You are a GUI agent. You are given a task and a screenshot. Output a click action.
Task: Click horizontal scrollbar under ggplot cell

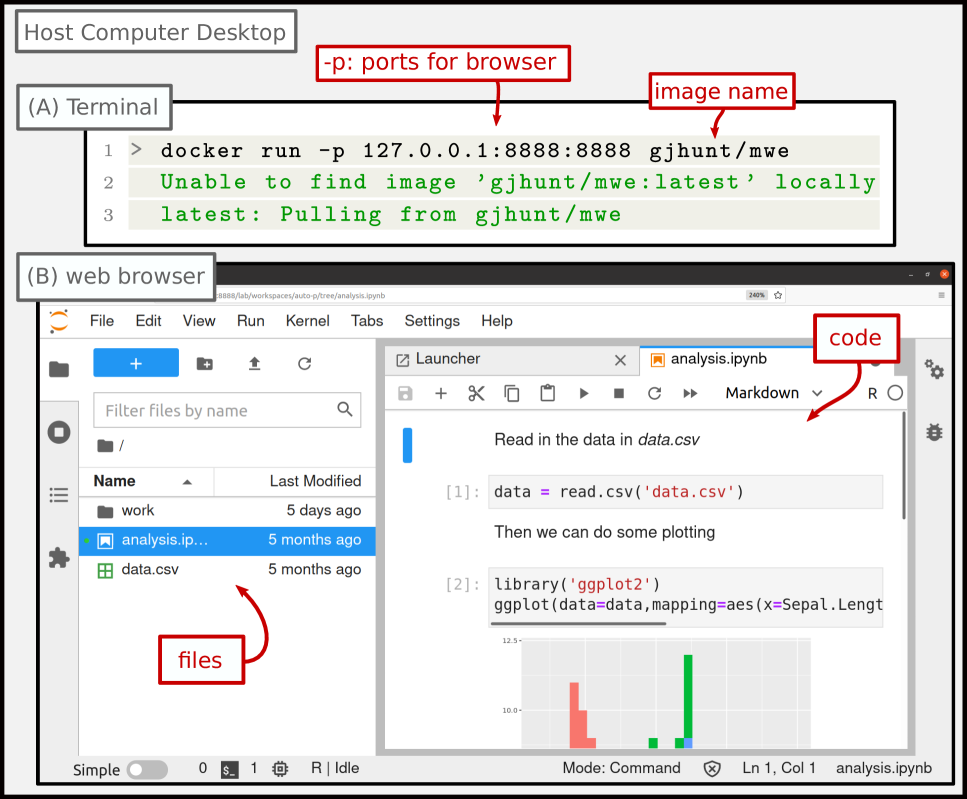578,624
